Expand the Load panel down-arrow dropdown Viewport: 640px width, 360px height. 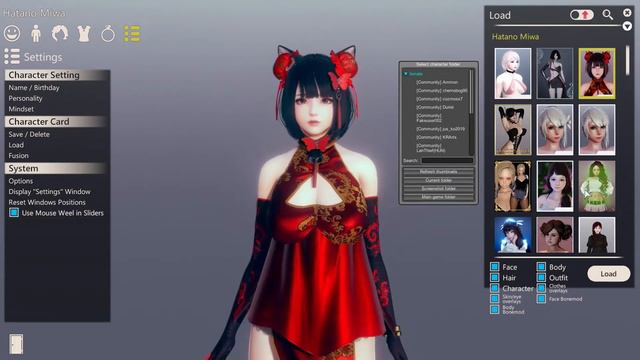(627, 27)
